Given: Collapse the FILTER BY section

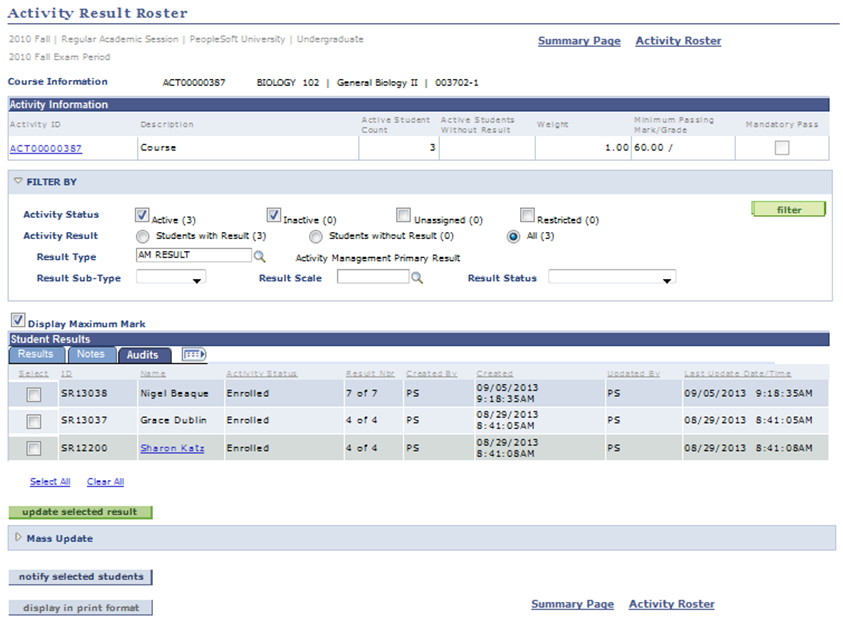Looking at the screenshot, I should (x=19, y=181).
